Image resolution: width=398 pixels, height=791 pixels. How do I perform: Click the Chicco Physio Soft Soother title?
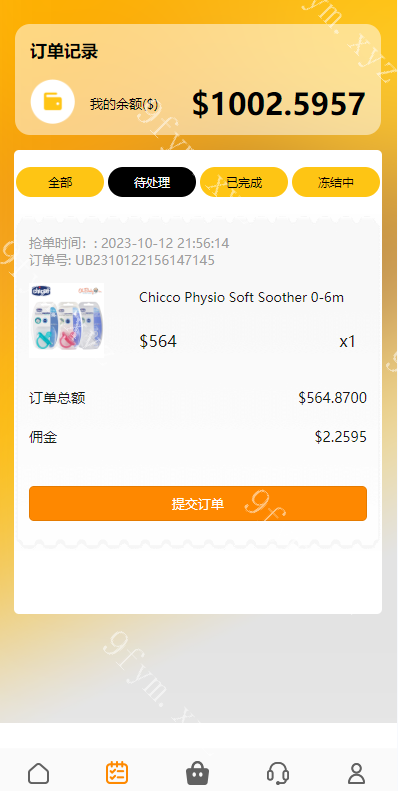pos(242,298)
